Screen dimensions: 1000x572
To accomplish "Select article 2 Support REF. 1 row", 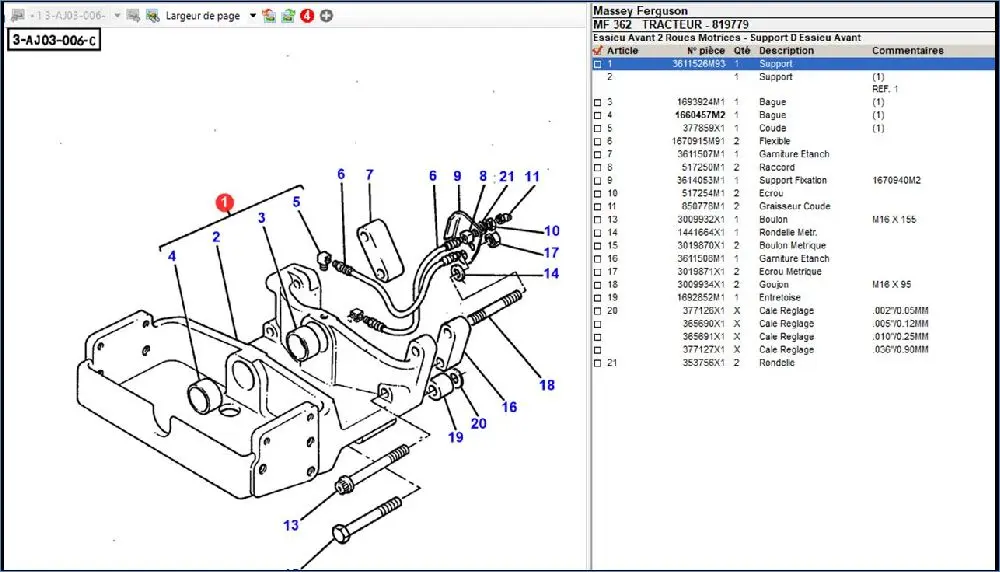I will tap(793, 83).
